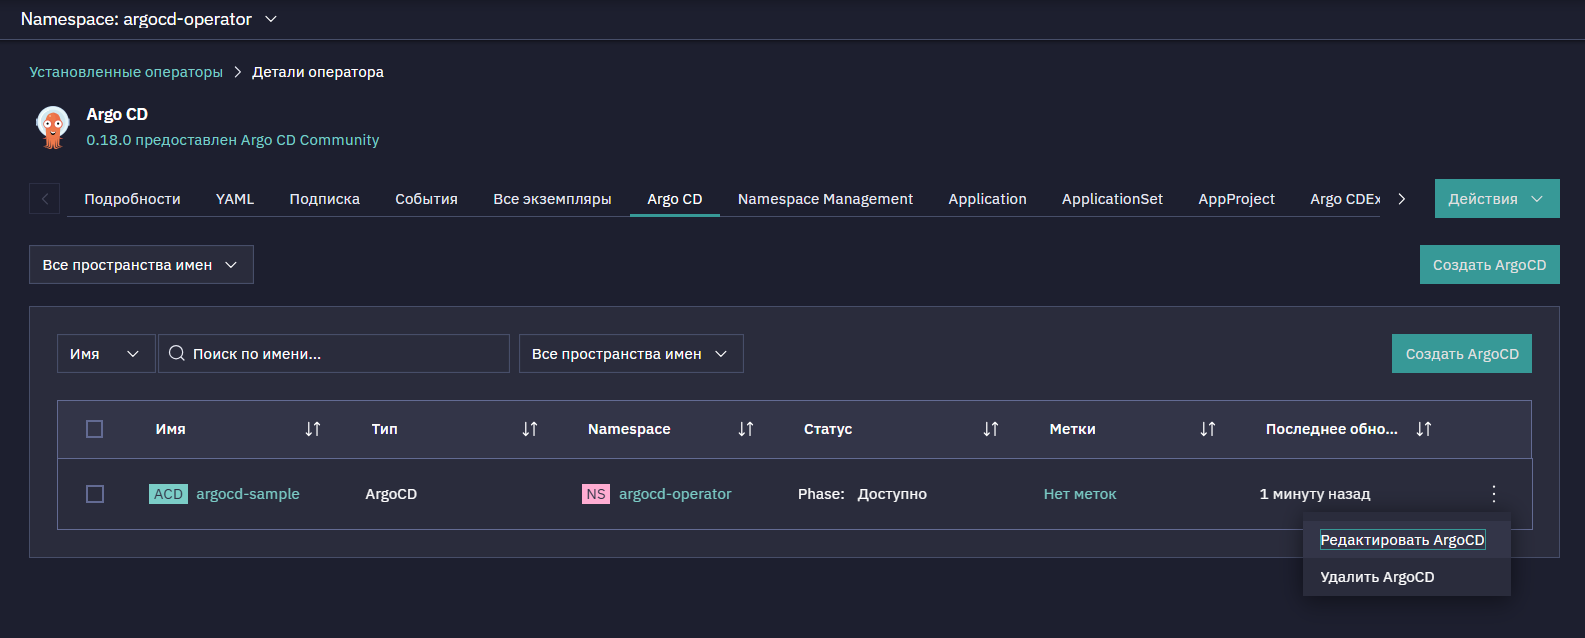Viewport: 1585px width, 638px height.
Task: Sort by Тип column arrows
Action: 530,429
